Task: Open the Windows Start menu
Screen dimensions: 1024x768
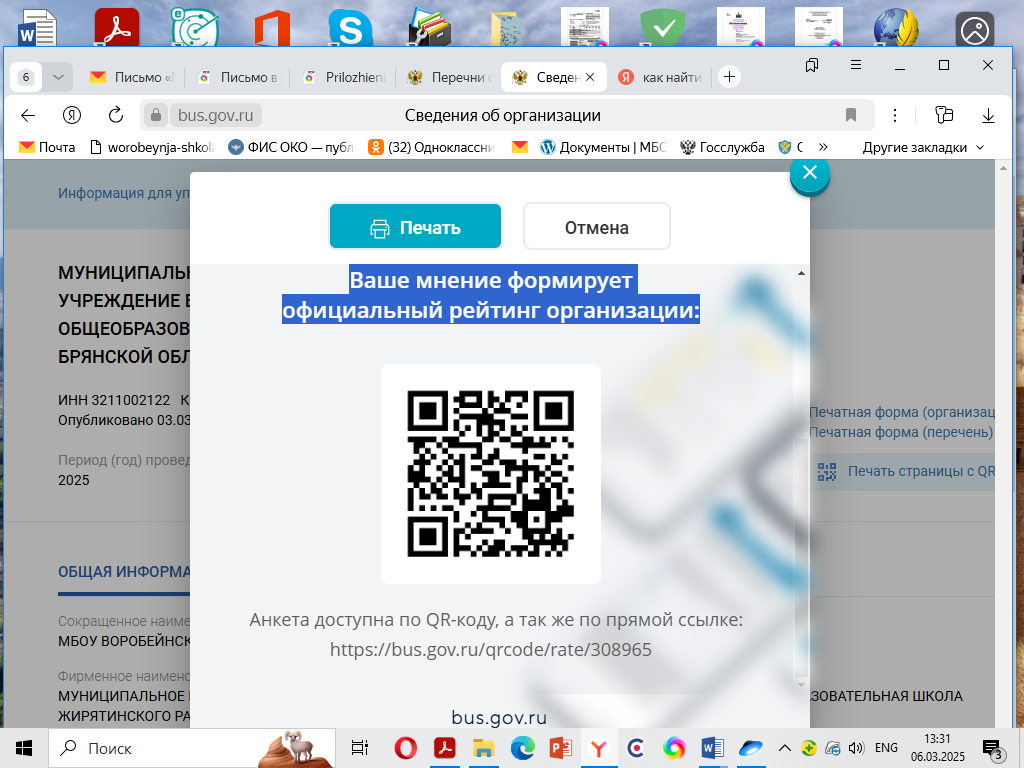Action: coord(24,748)
